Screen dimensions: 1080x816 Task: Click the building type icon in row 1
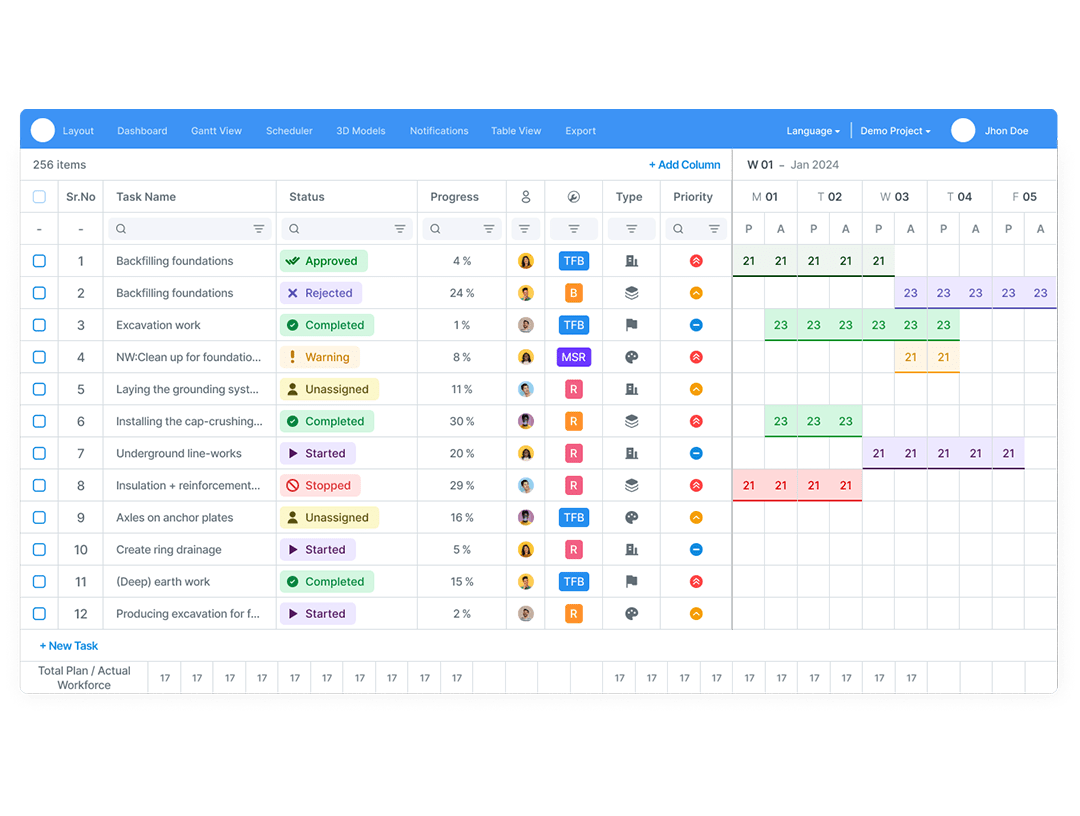click(x=631, y=261)
